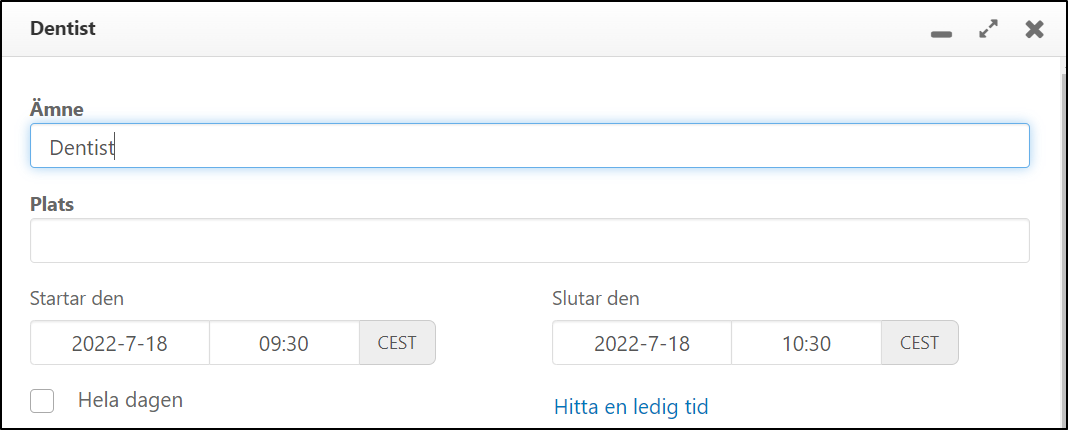Enable the Hela dagen checkbox
This screenshot has height=430, width=1068.
click(42, 401)
